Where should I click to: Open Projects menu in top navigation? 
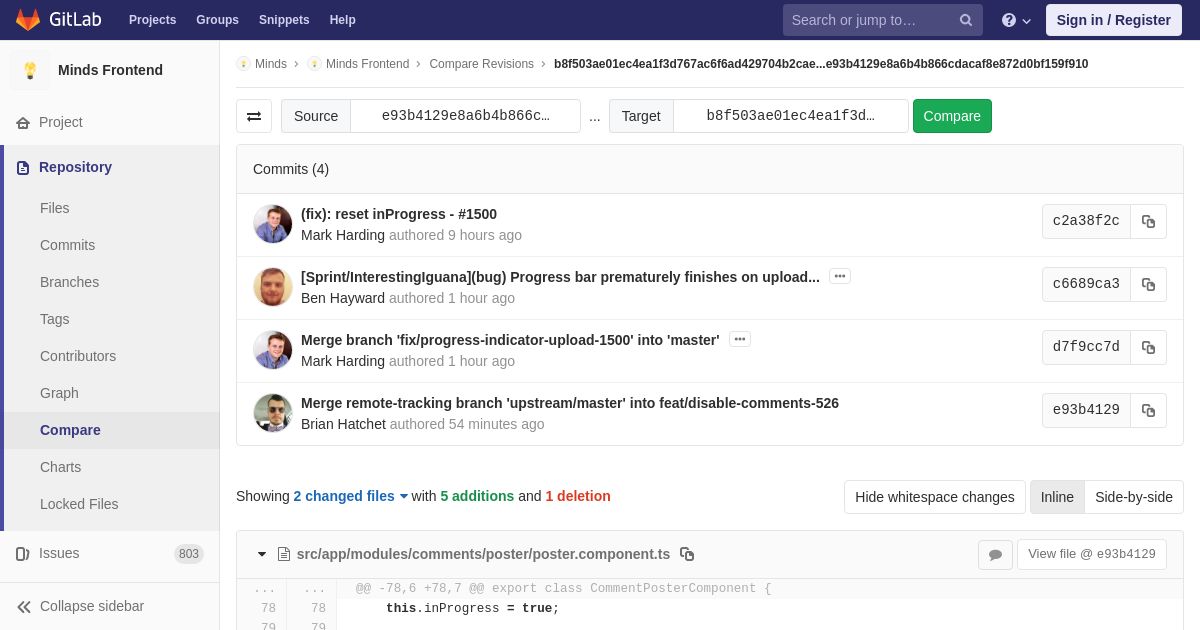(152, 20)
